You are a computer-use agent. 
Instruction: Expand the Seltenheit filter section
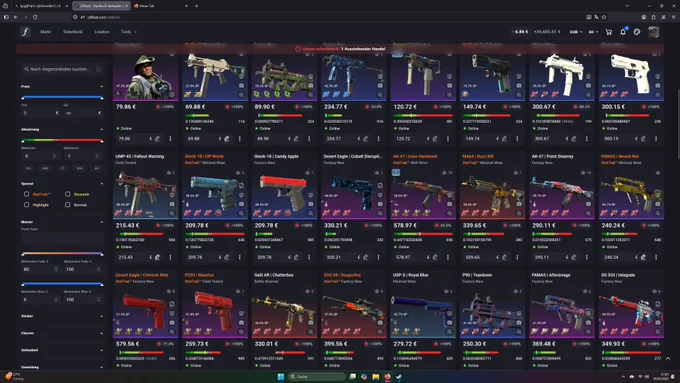(x=62, y=350)
